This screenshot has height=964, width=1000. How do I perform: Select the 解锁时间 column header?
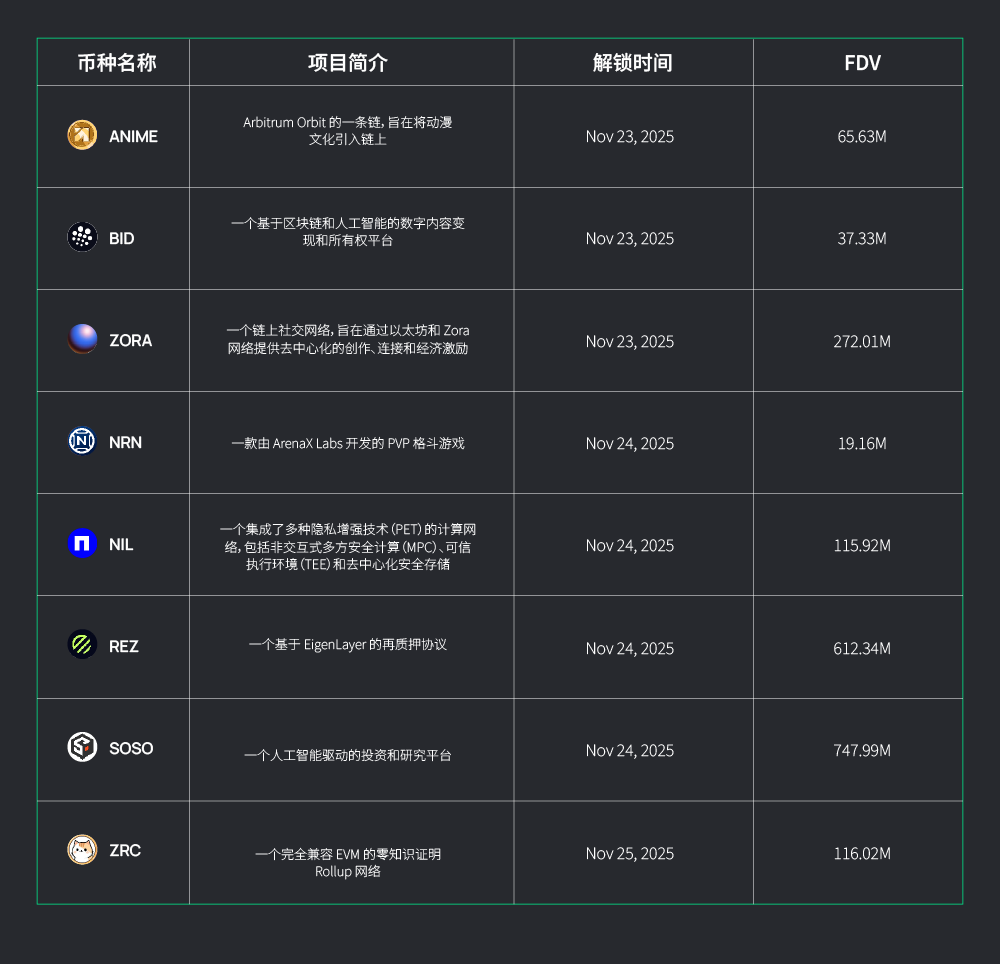coord(632,63)
